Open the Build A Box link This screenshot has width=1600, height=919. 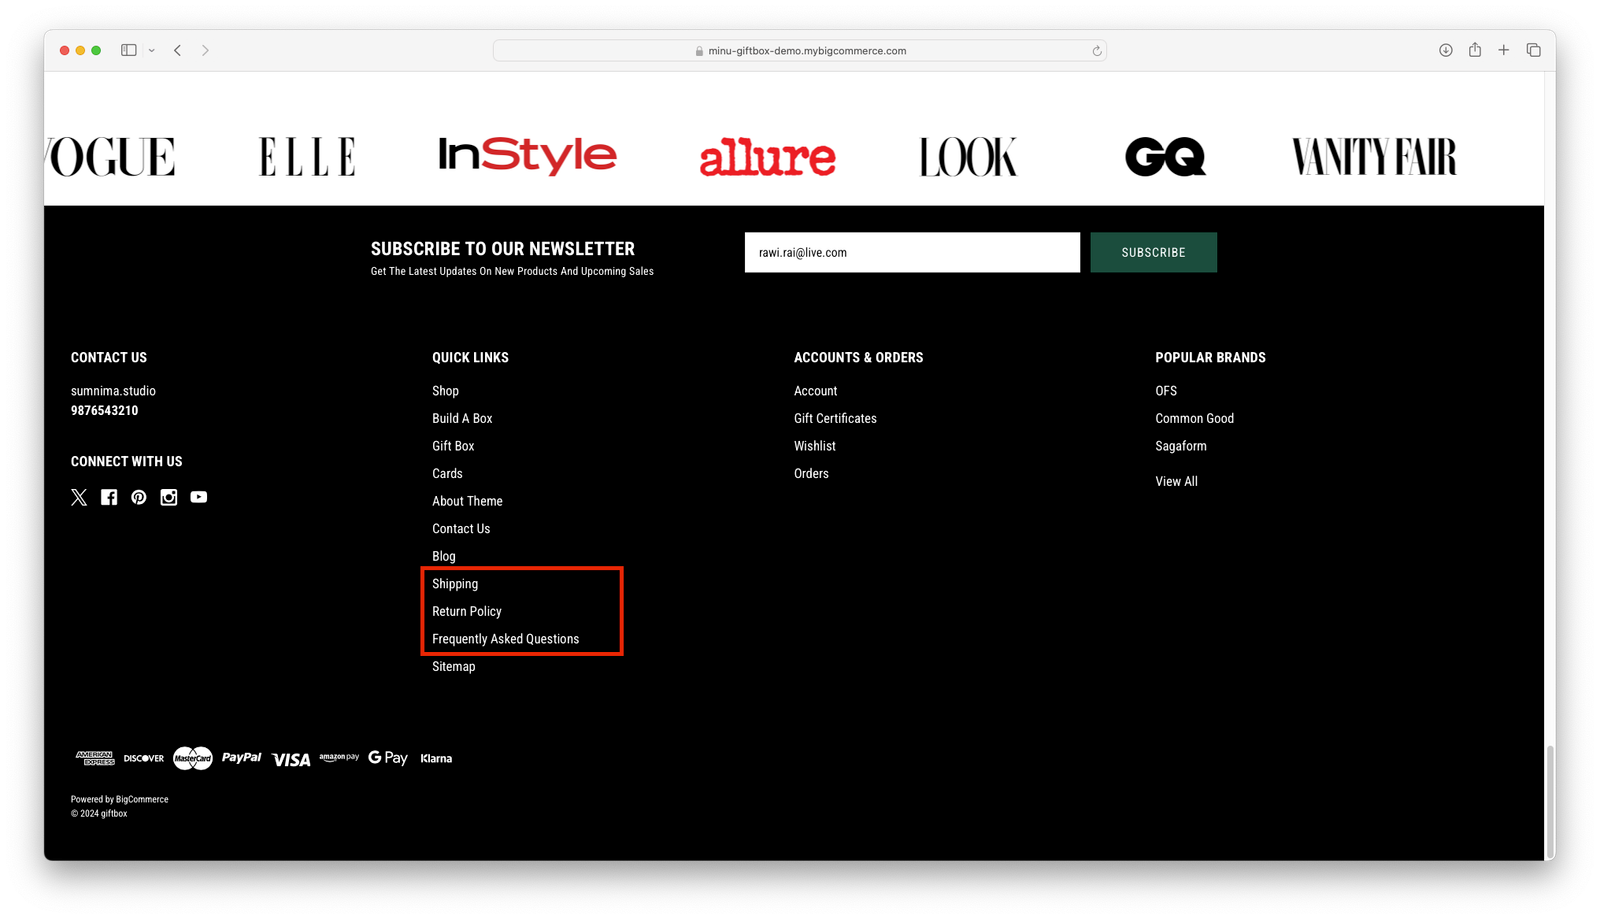pos(462,418)
